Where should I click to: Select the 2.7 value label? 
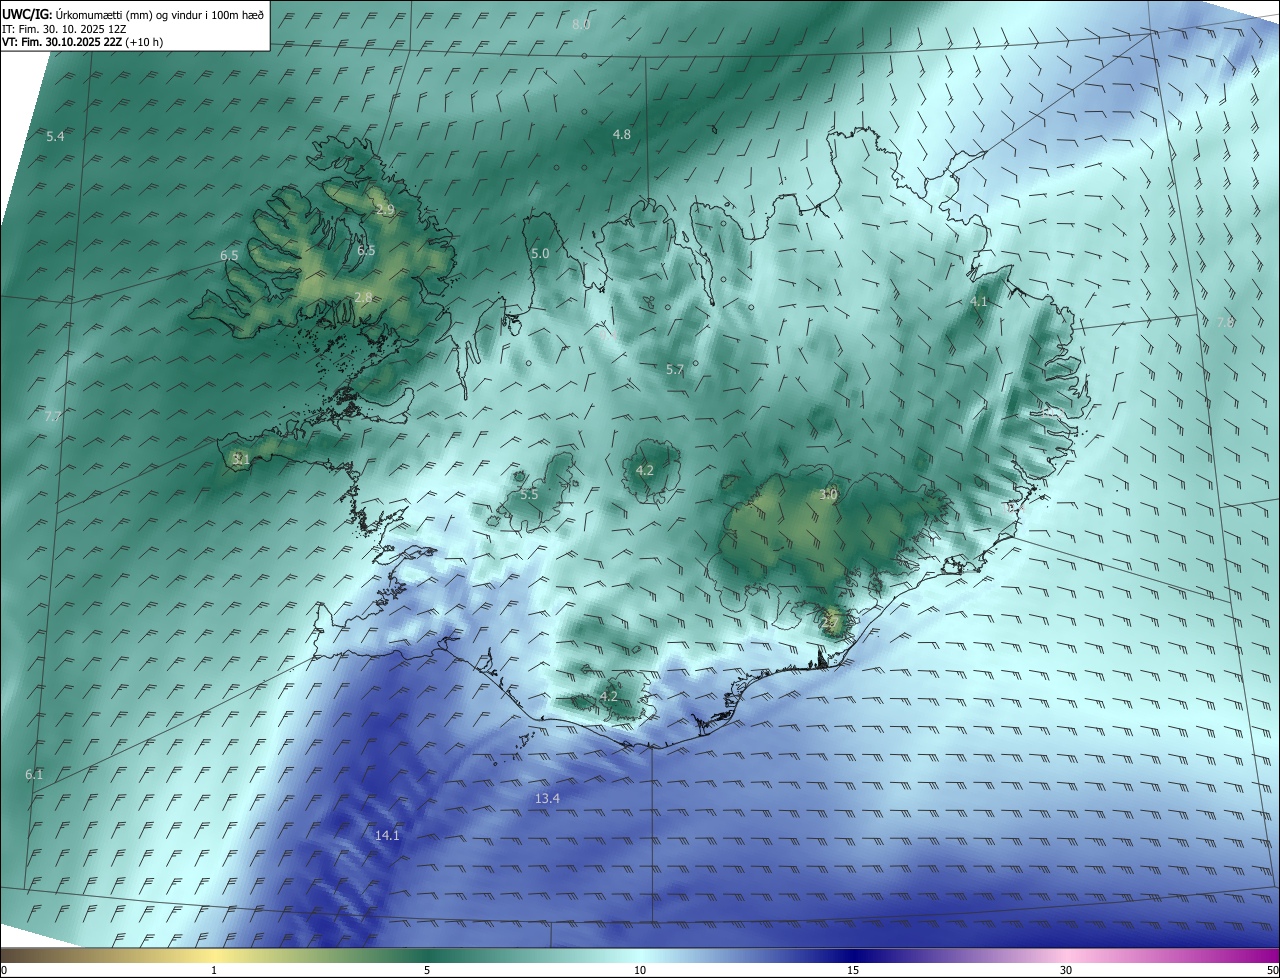click(x=829, y=622)
